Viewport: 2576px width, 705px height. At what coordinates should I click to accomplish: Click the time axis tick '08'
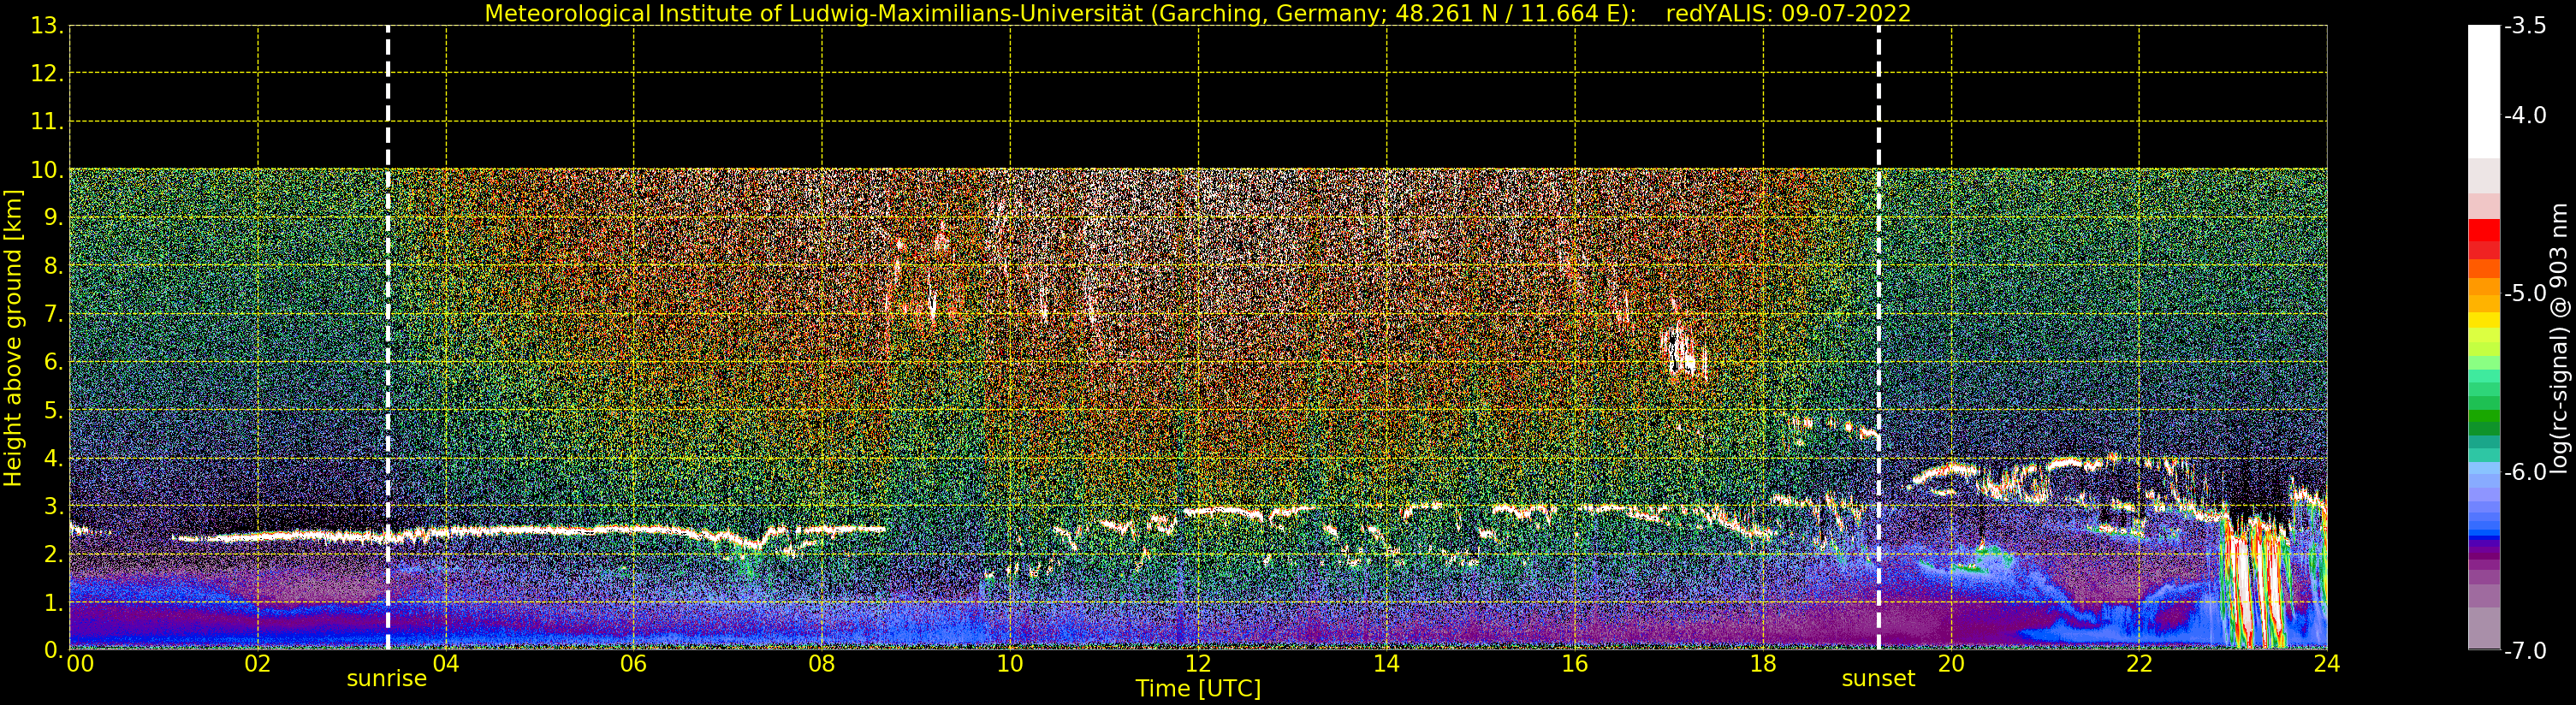tap(822, 664)
